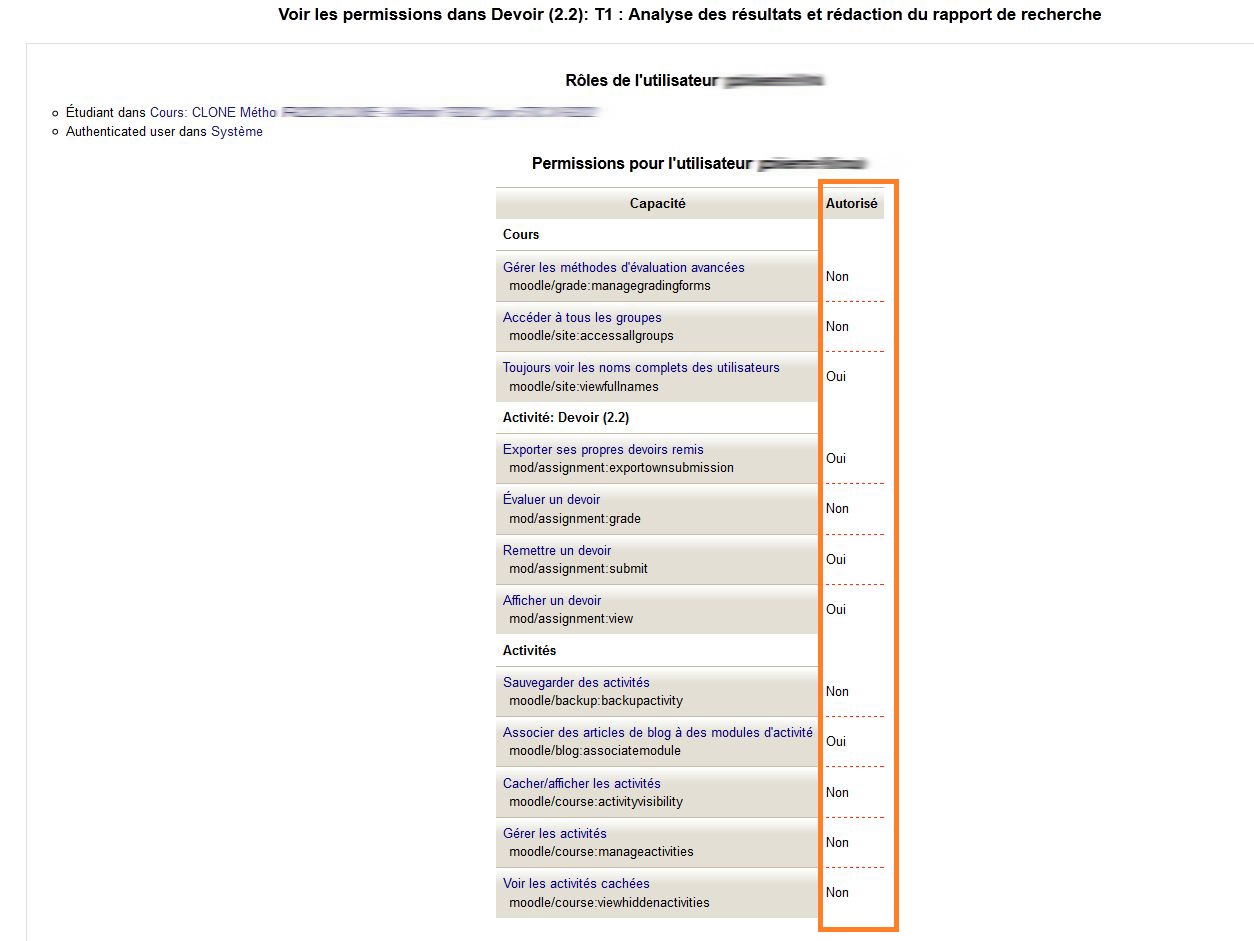
Task: Open 'Toujours voir les noms complets' capability
Action: pos(641,367)
